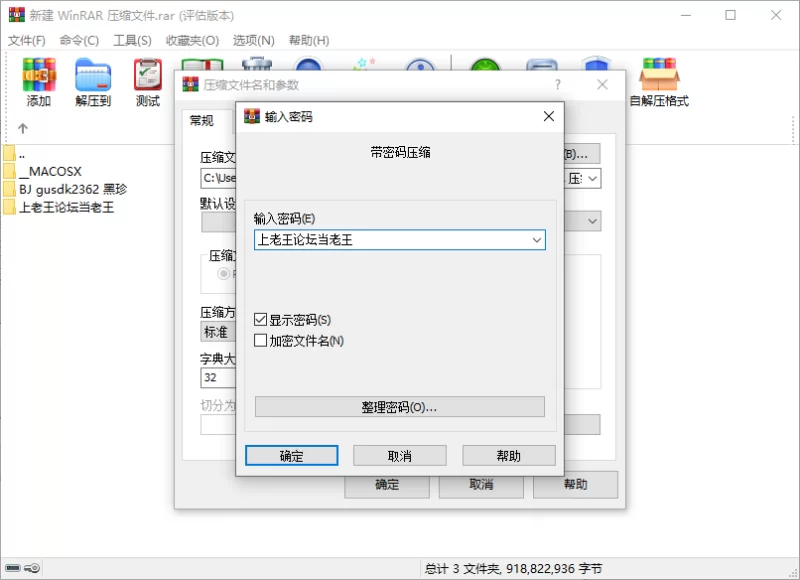Uncheck the 显示密码(S) checkbox
This screenshot has width=800, height=580.
pos(260,320)
